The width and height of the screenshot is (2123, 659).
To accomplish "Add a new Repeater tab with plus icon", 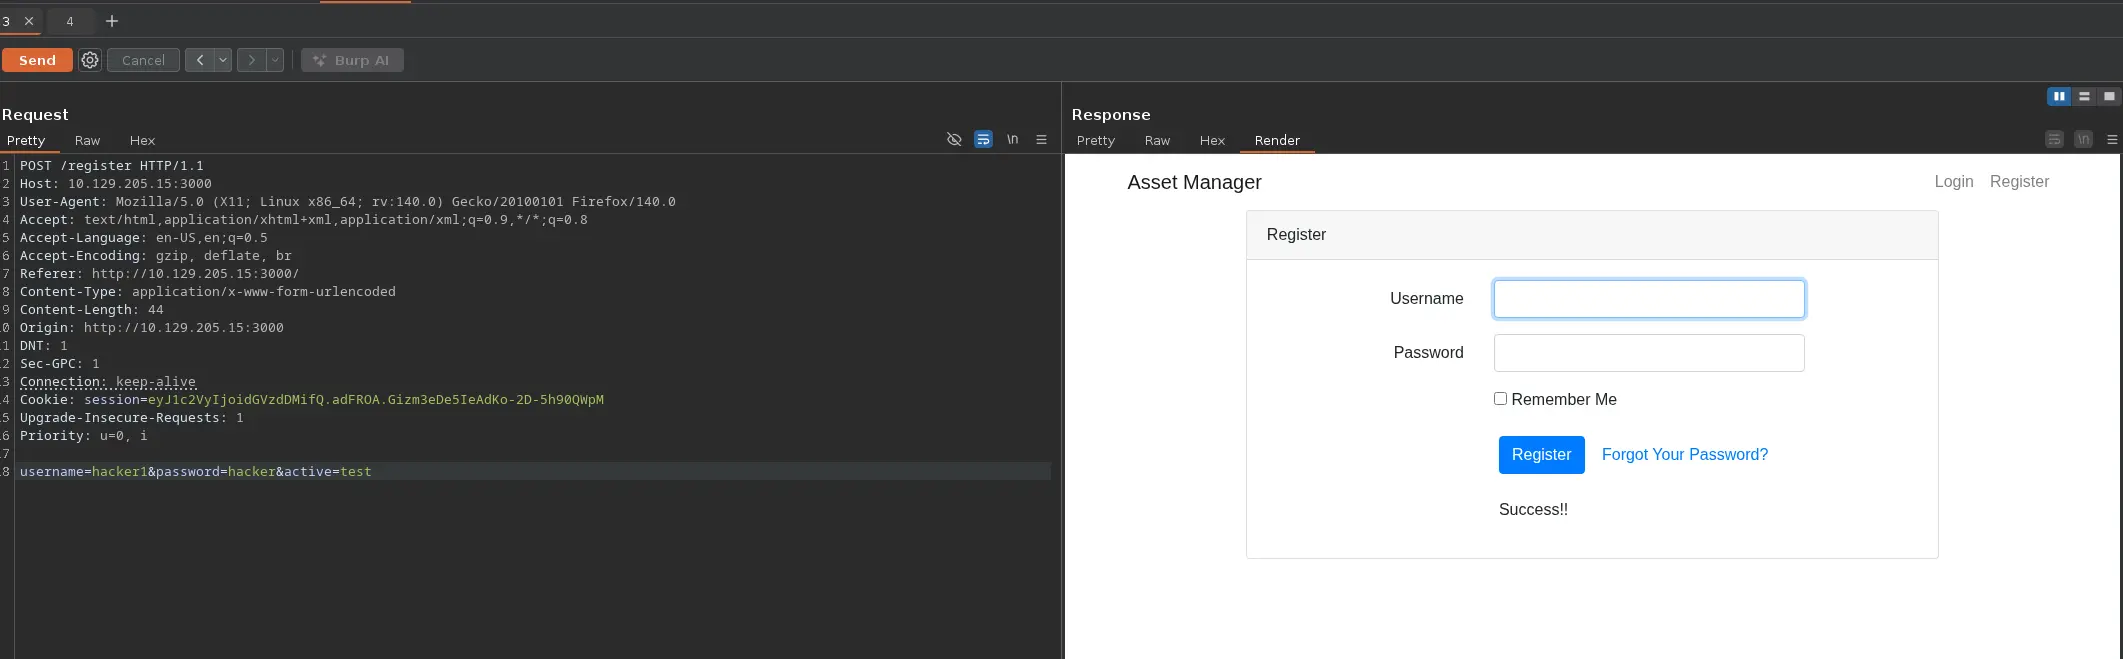I will (x=112, y=21).
